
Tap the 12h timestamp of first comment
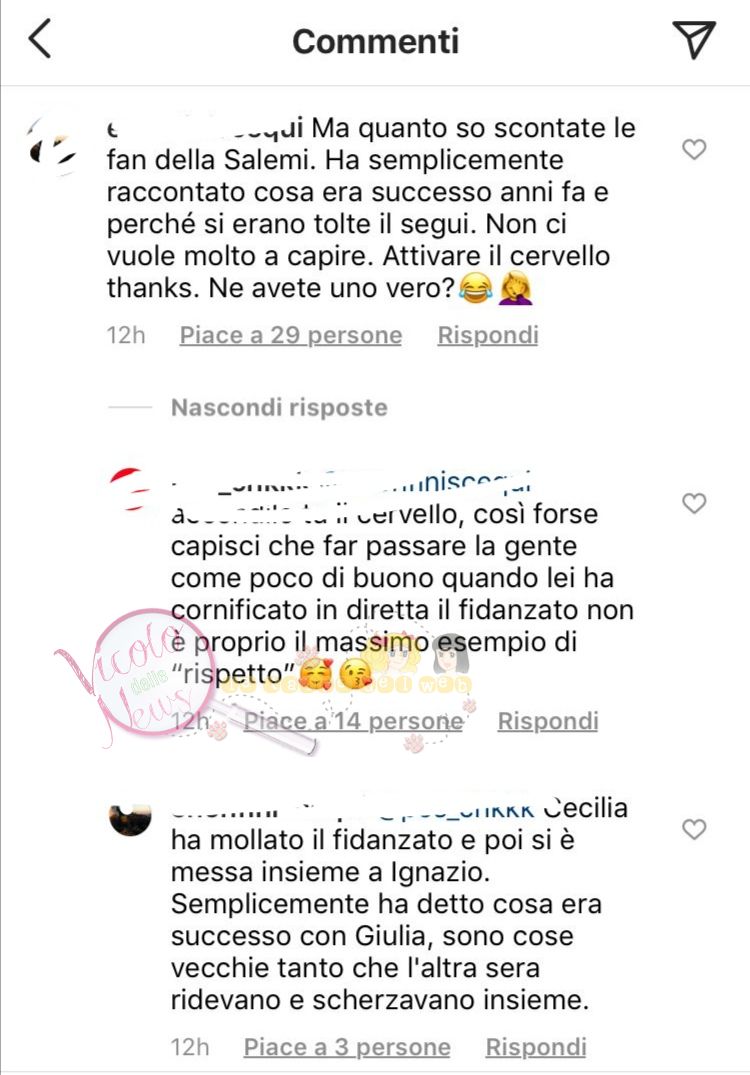tap(126, 335)
